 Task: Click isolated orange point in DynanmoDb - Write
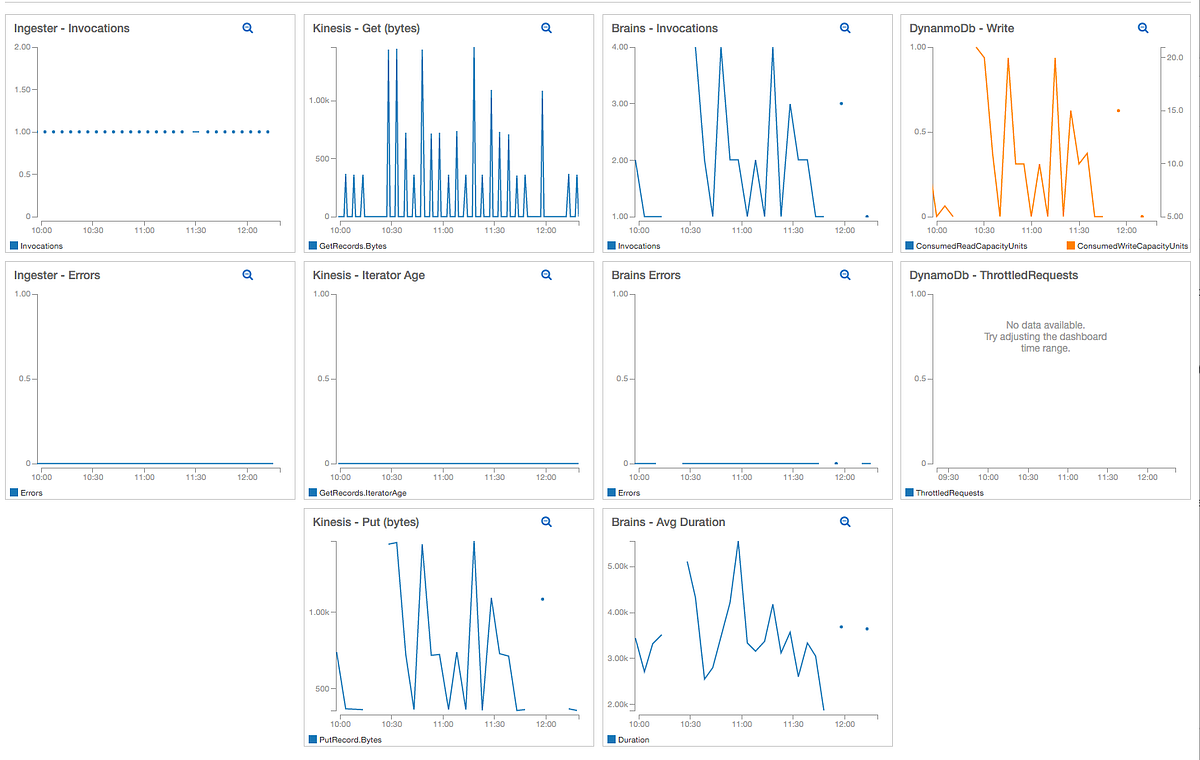tap(1118, 111)
